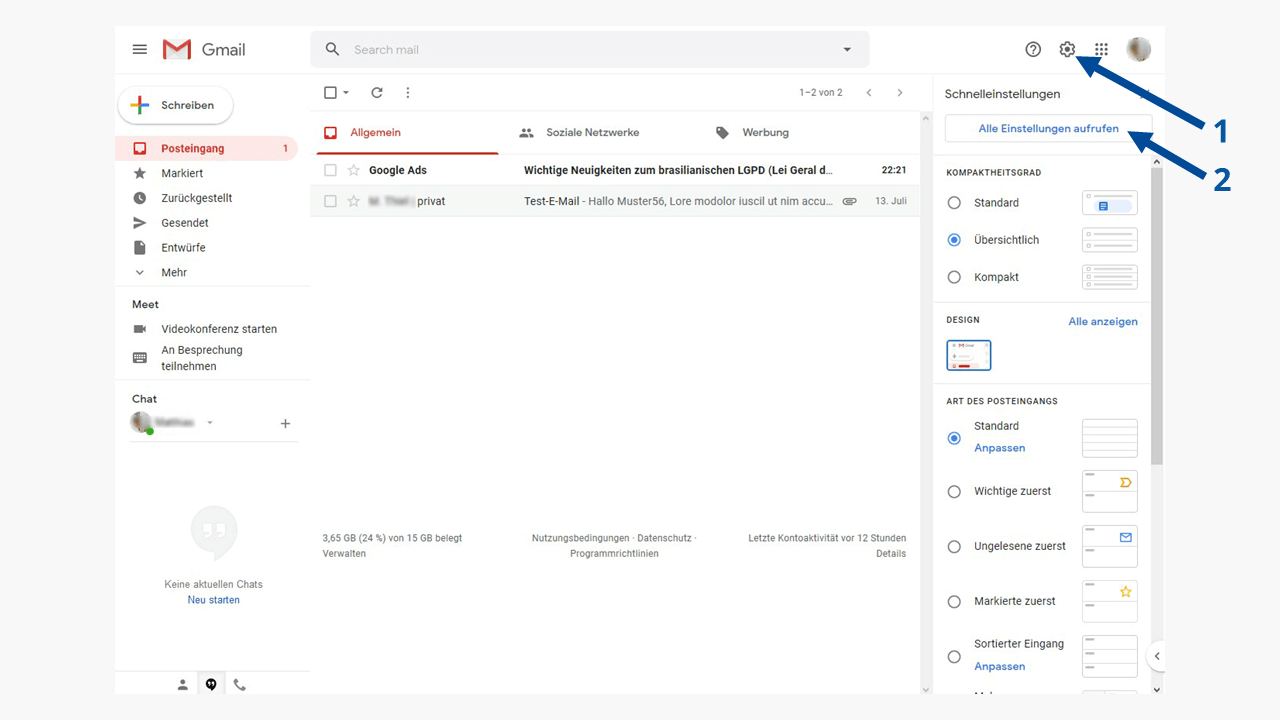Image resolution: width=1280 pixels, height=720 pixels.
Task: Open the contacts person icon at bottom
Action: tap(183, 685)
